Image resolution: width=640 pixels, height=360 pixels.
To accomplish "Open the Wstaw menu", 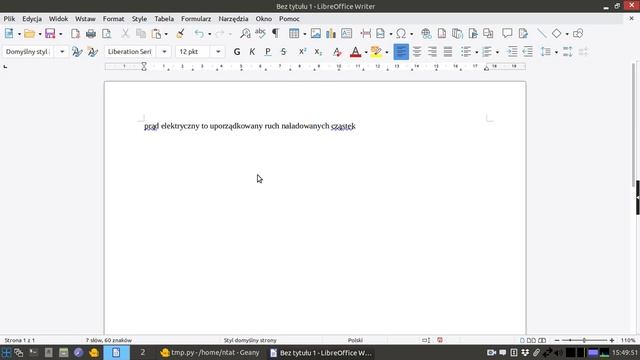I will 85,19.
